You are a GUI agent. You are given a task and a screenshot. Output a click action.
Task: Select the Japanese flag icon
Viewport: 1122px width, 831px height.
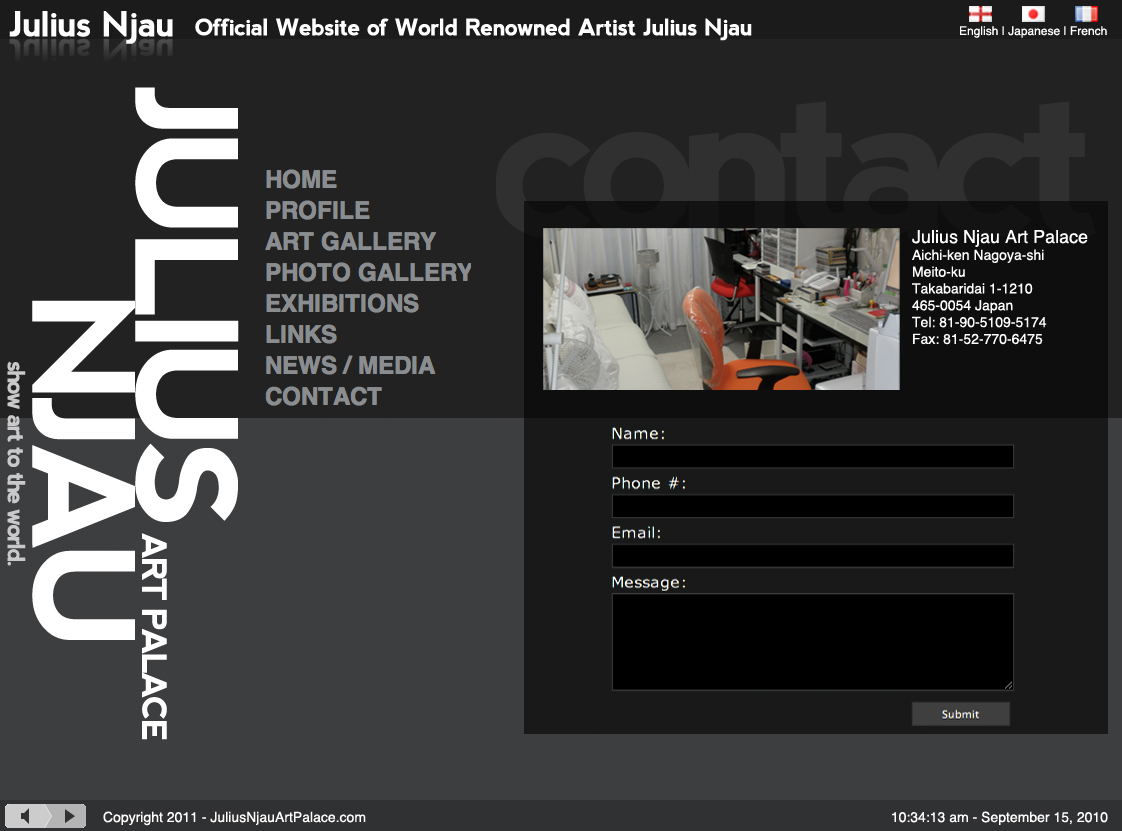1033,14
